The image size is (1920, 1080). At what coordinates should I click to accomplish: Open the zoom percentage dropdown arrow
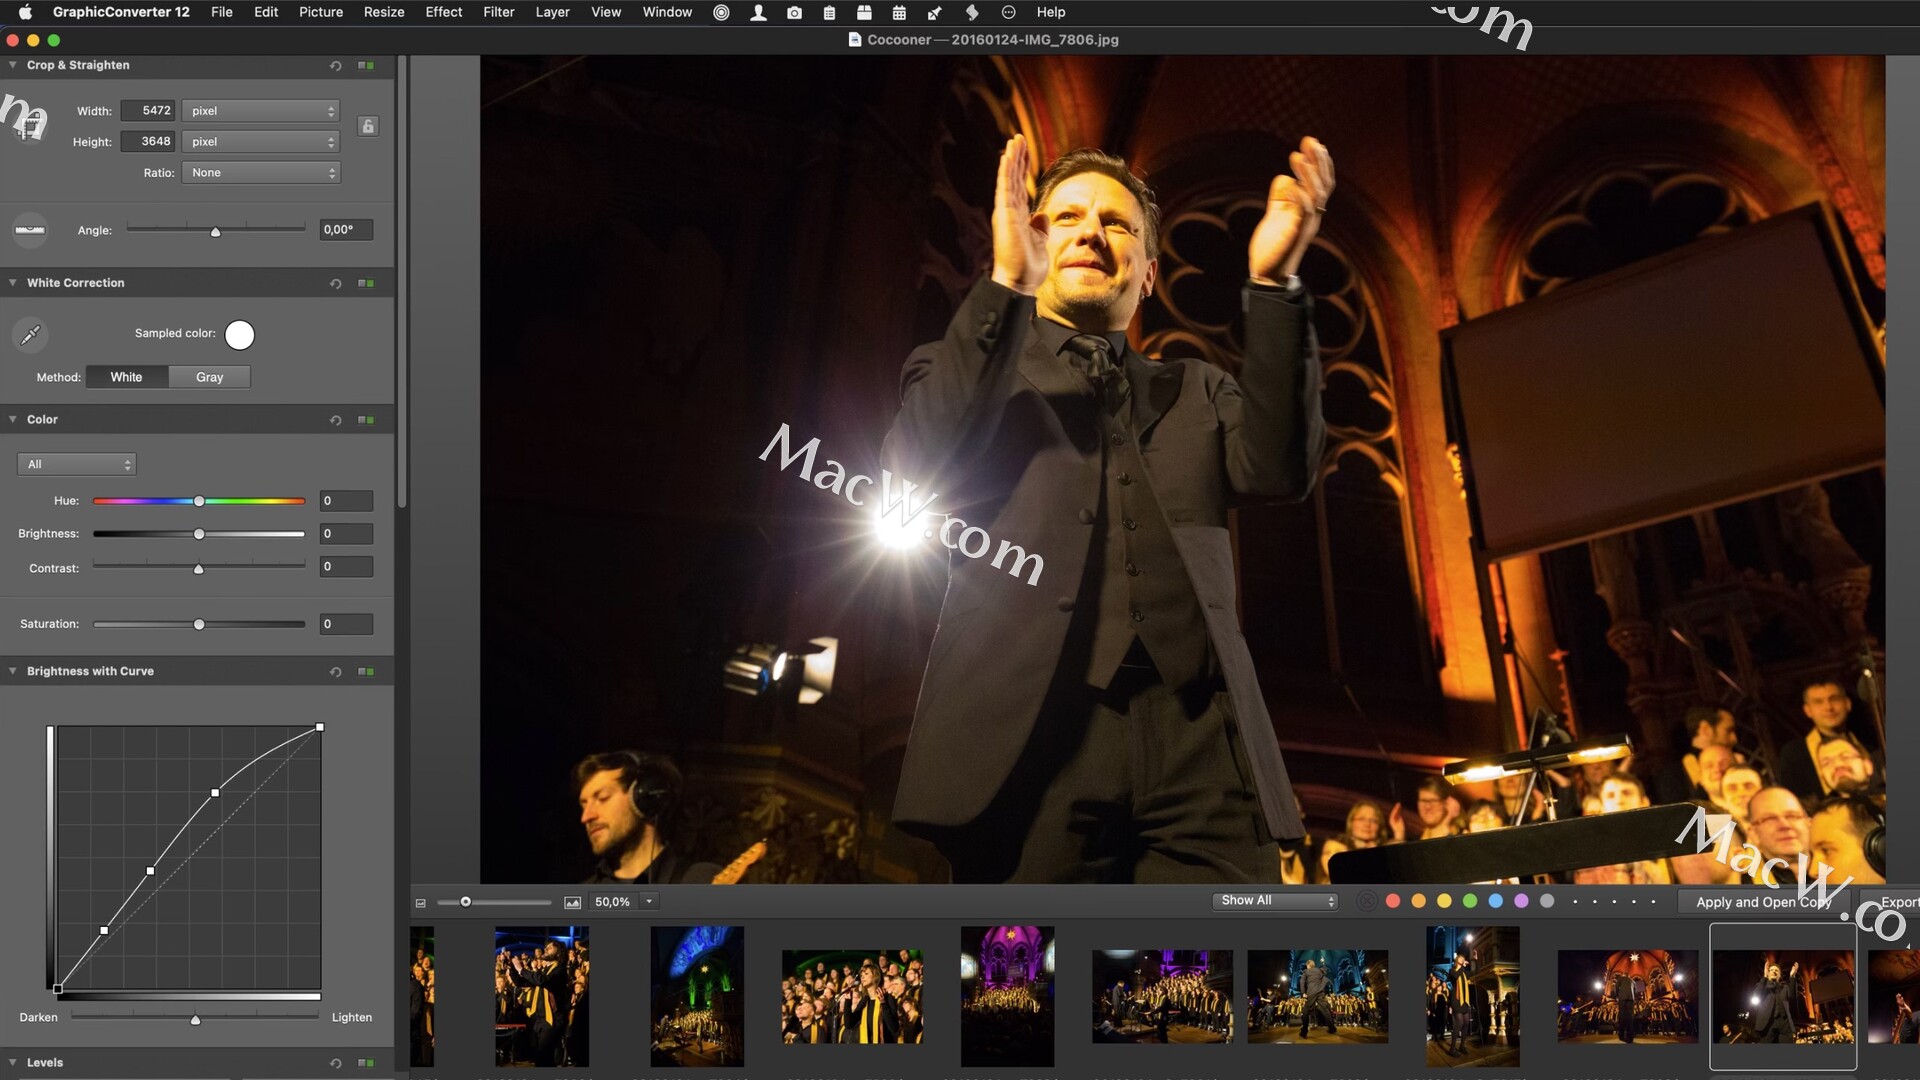649,902
